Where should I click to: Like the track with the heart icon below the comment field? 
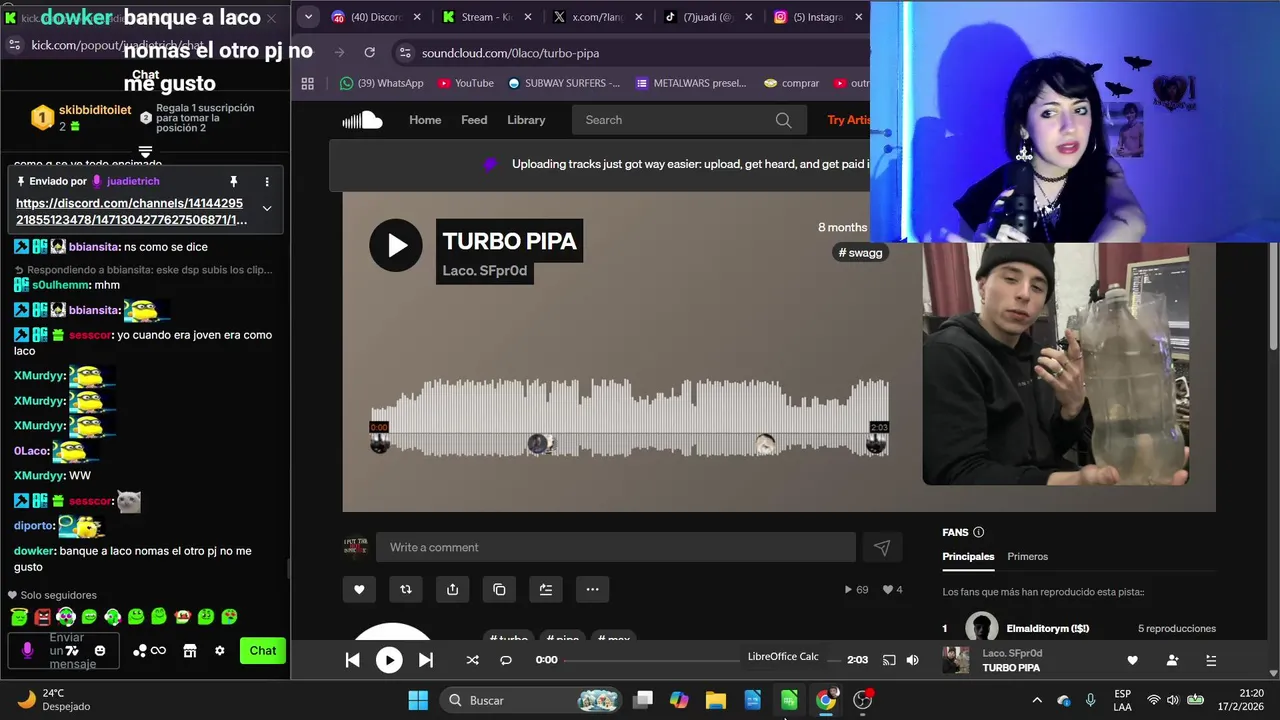tap(359, 589)
